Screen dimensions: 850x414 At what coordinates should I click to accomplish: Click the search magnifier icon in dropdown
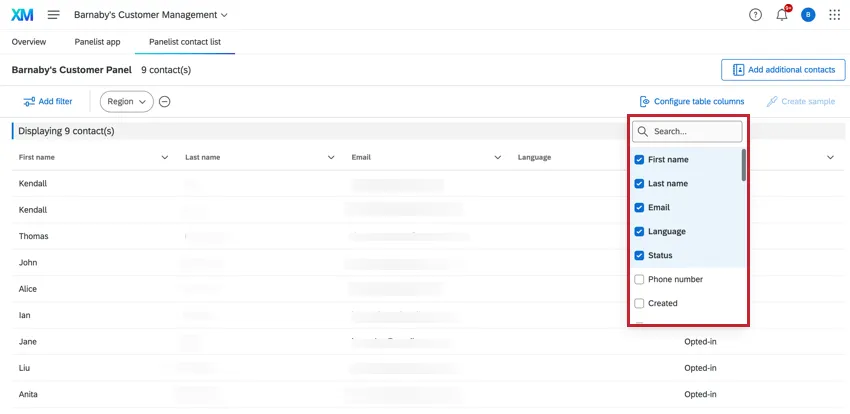pyautogui.click(x=643, y=131)
